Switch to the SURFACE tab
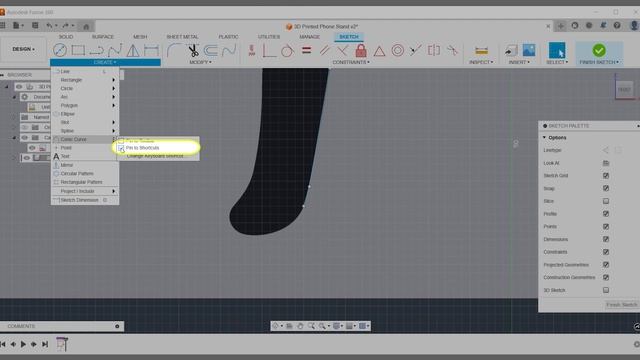640x360 pixels. tap(103, 37)
